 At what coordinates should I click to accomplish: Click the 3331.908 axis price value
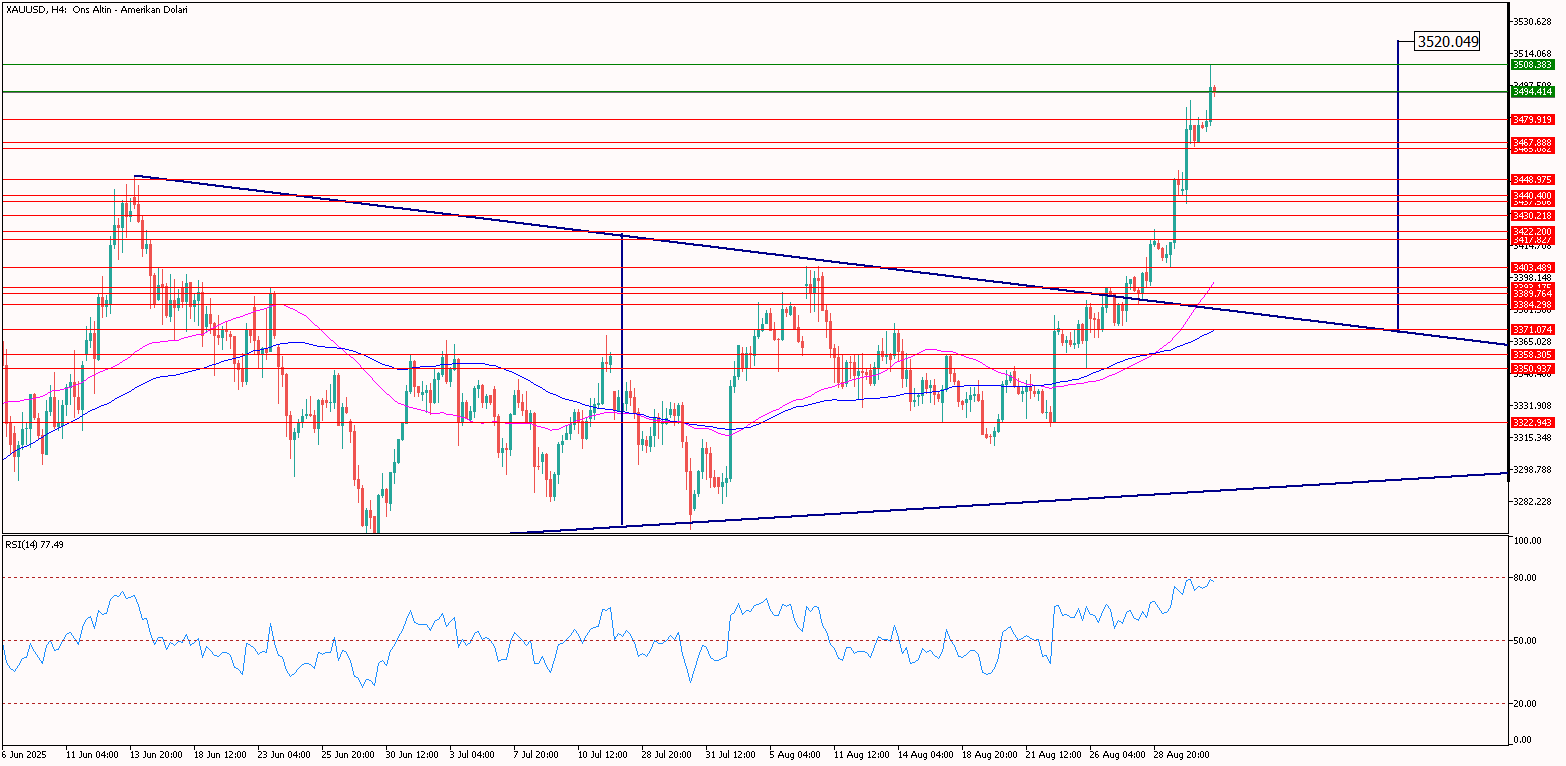[1532, 405]
